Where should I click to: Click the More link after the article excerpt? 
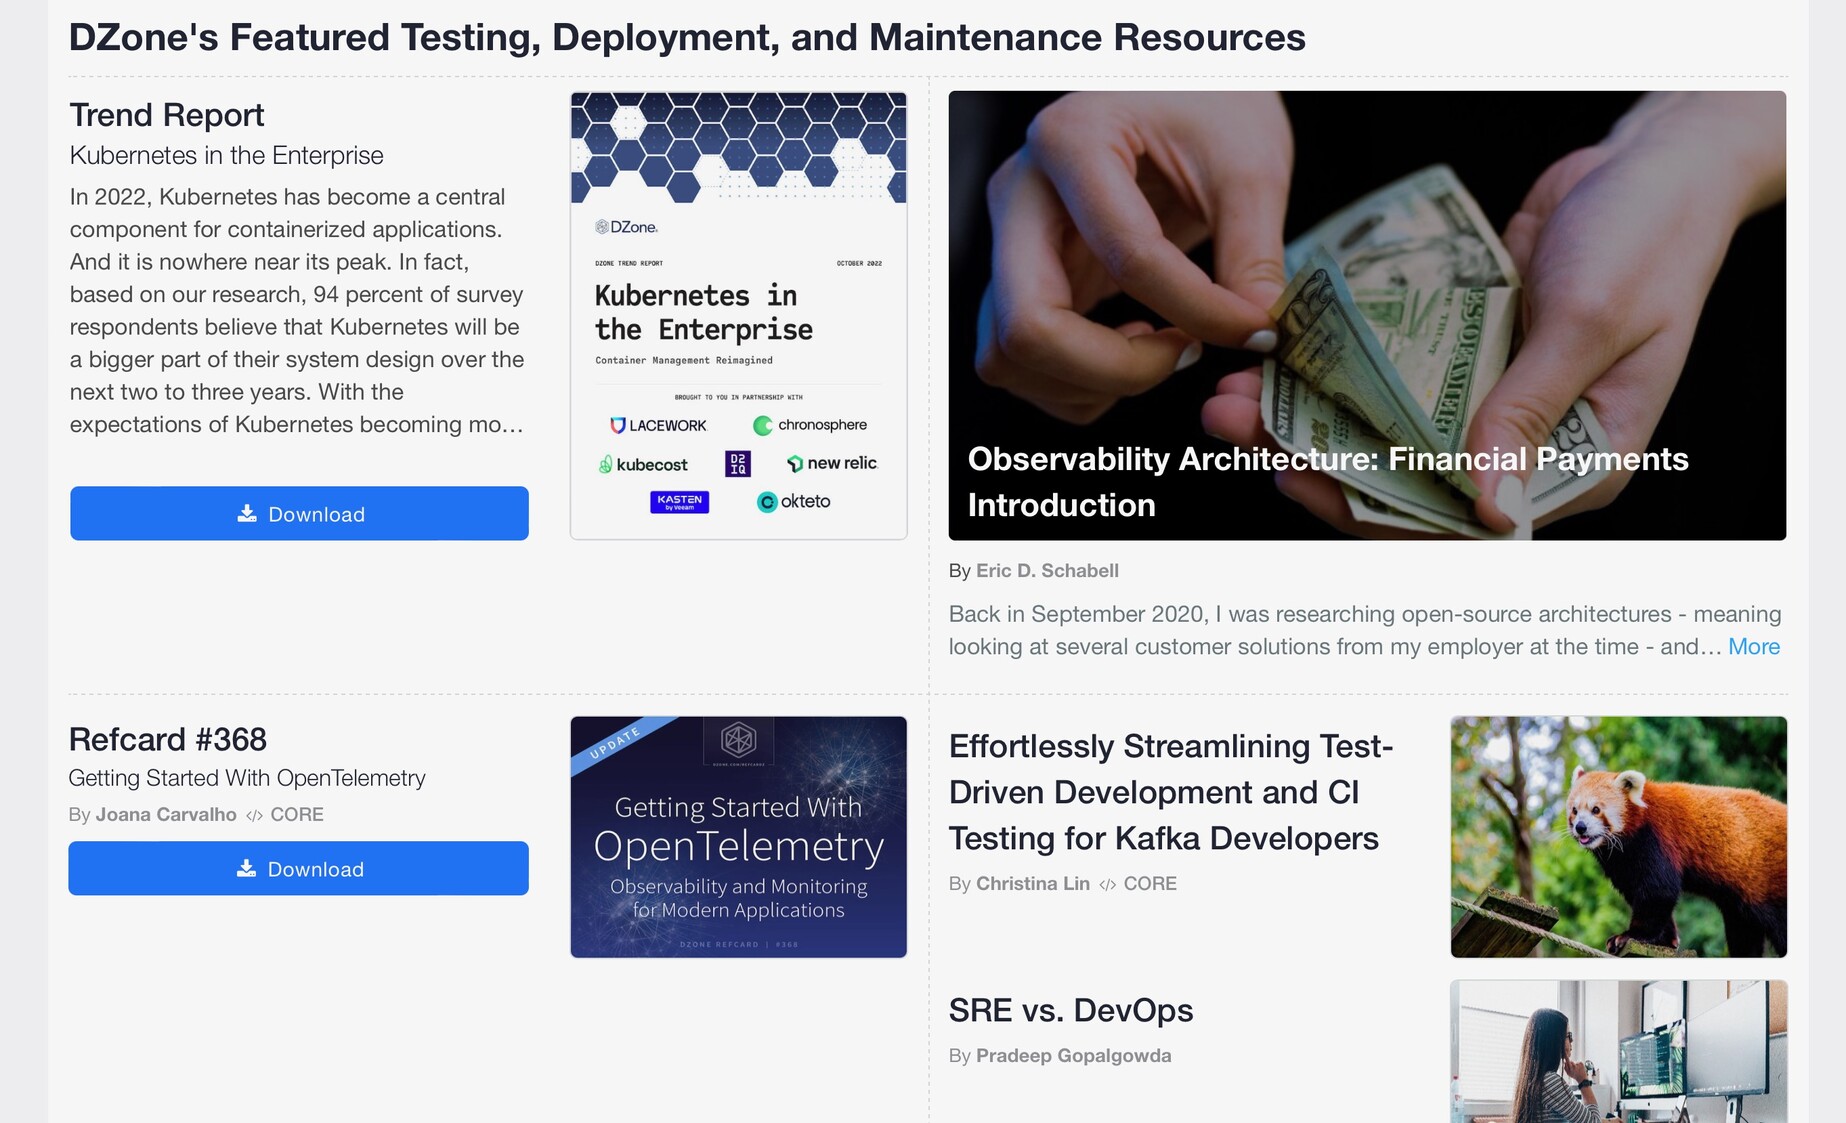[1754, 647]
